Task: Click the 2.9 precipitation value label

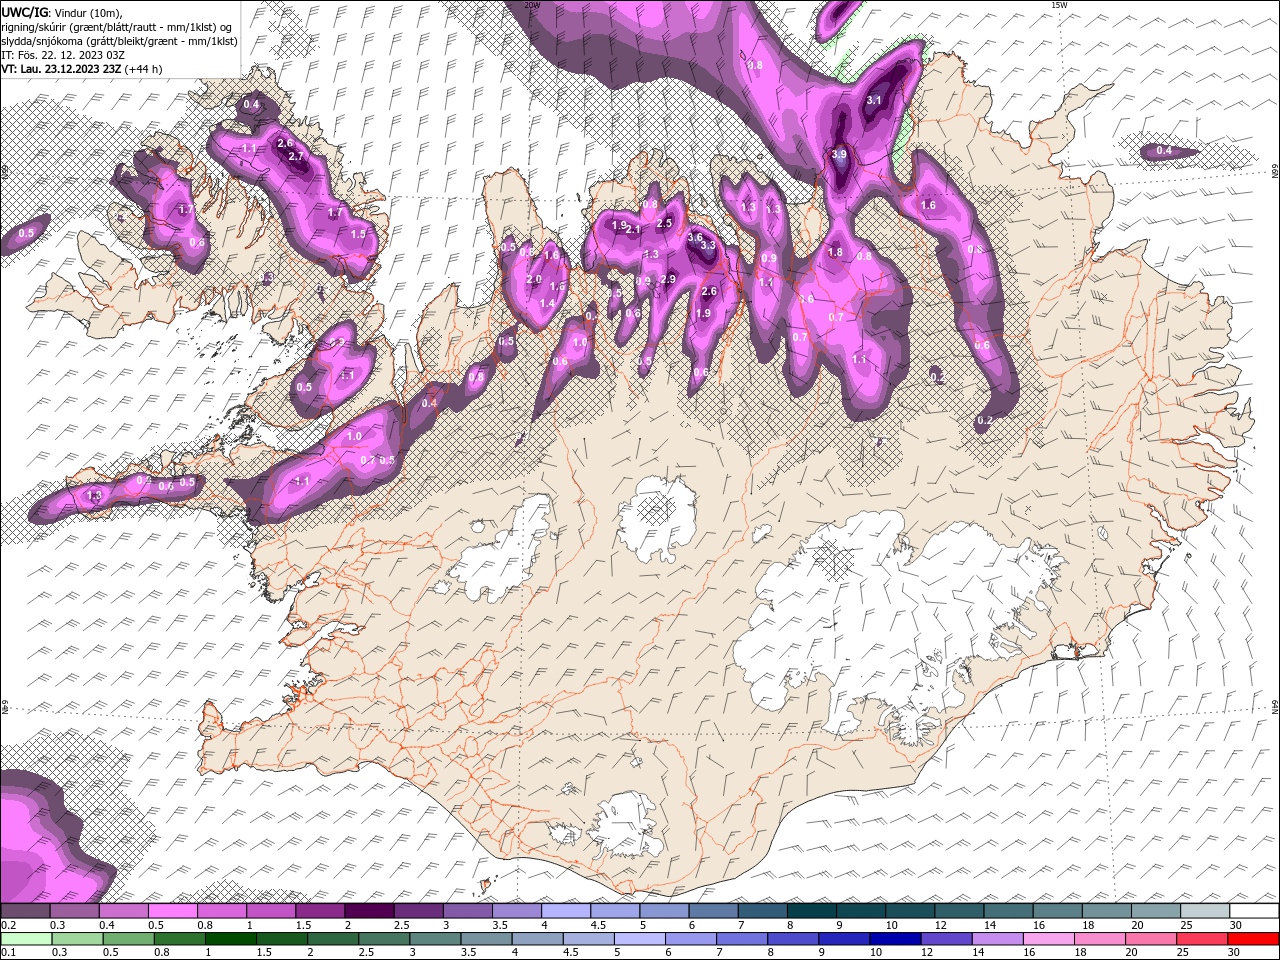Action: click(668, 279)
